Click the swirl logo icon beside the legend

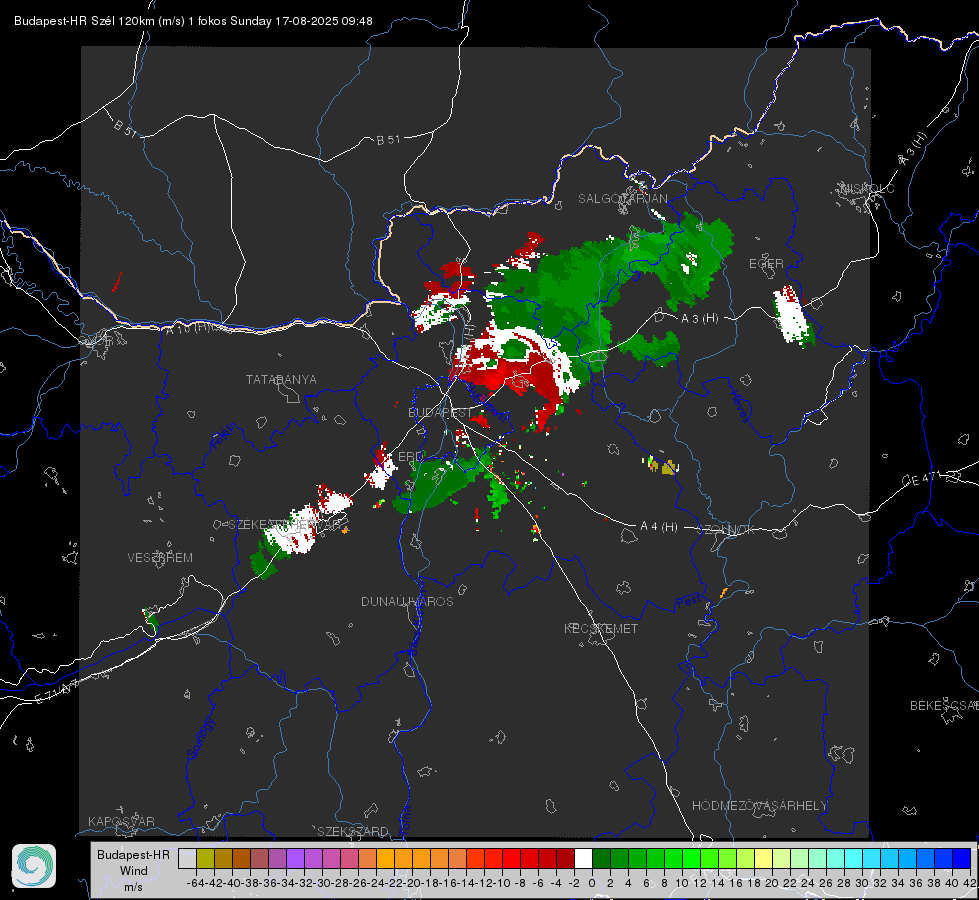(x=34, y=866)
